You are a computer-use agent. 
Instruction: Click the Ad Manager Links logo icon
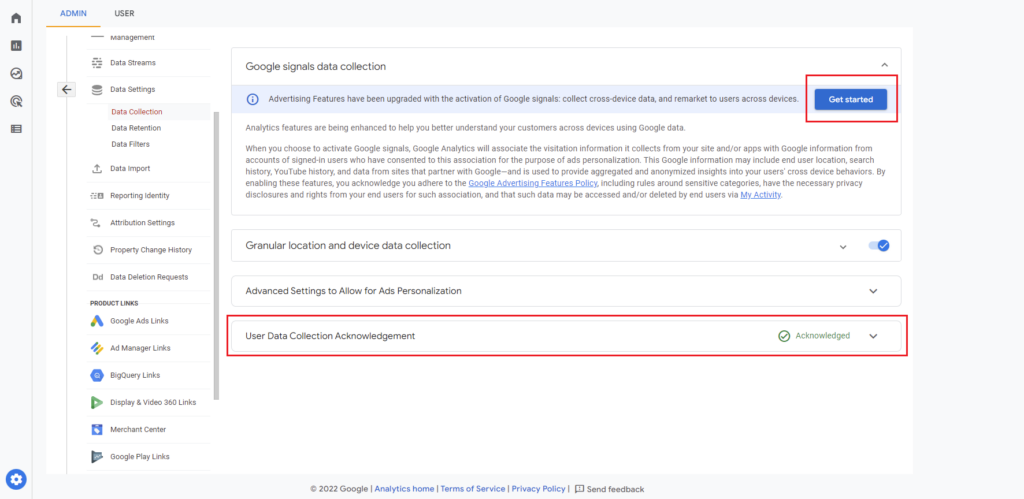point(97,348)
